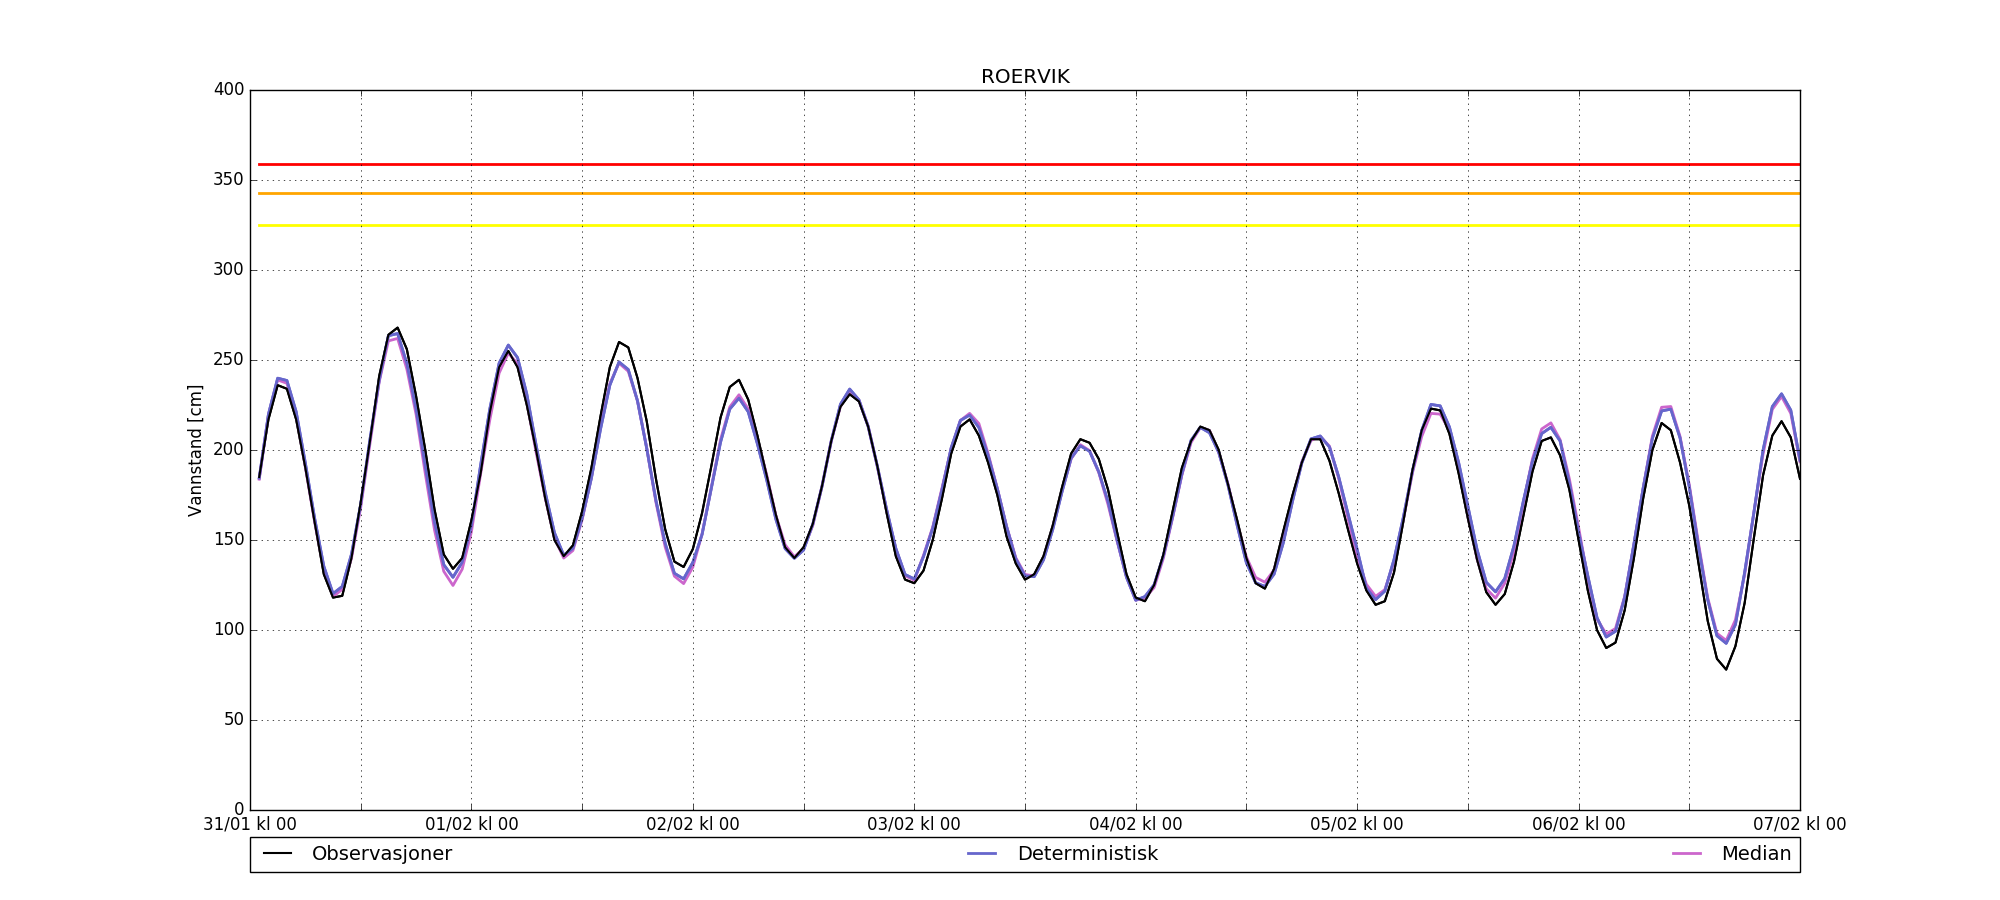
Task: Select the Observasjoner legend label
Action: (x=381, y=854)
